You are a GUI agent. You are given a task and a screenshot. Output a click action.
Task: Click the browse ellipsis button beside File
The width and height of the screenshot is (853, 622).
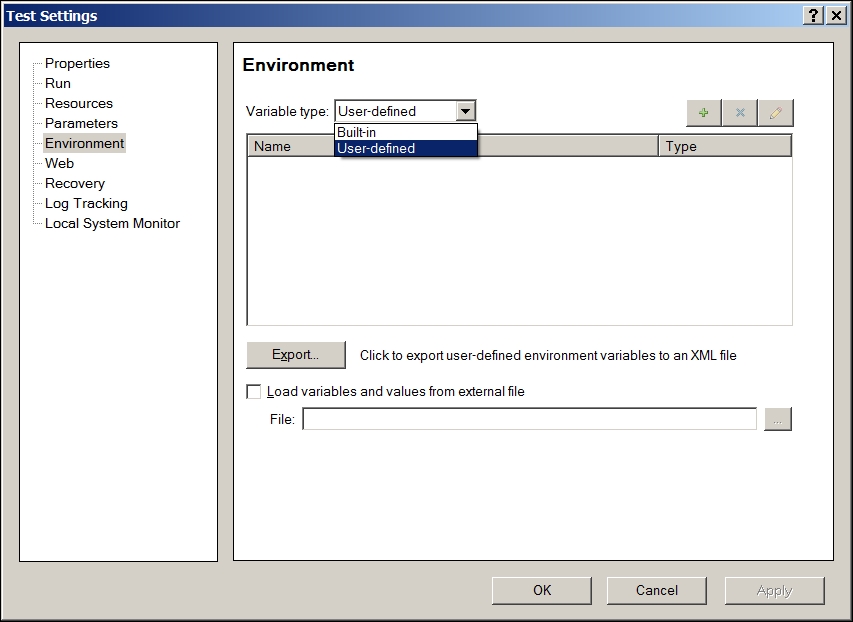click(x=777, y=420)
